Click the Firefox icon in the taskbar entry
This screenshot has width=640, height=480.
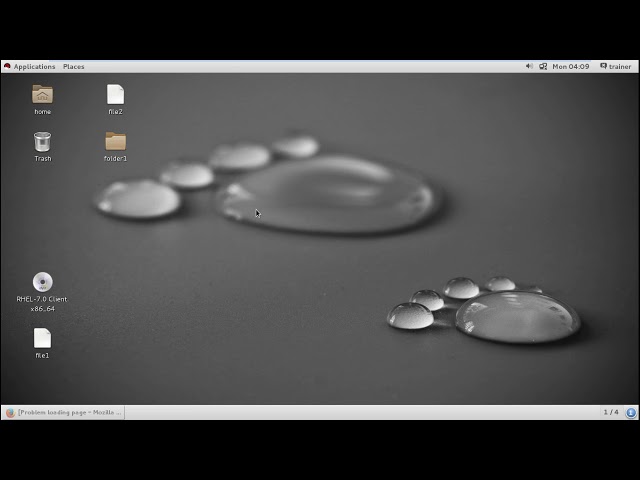tap(10, 412)
